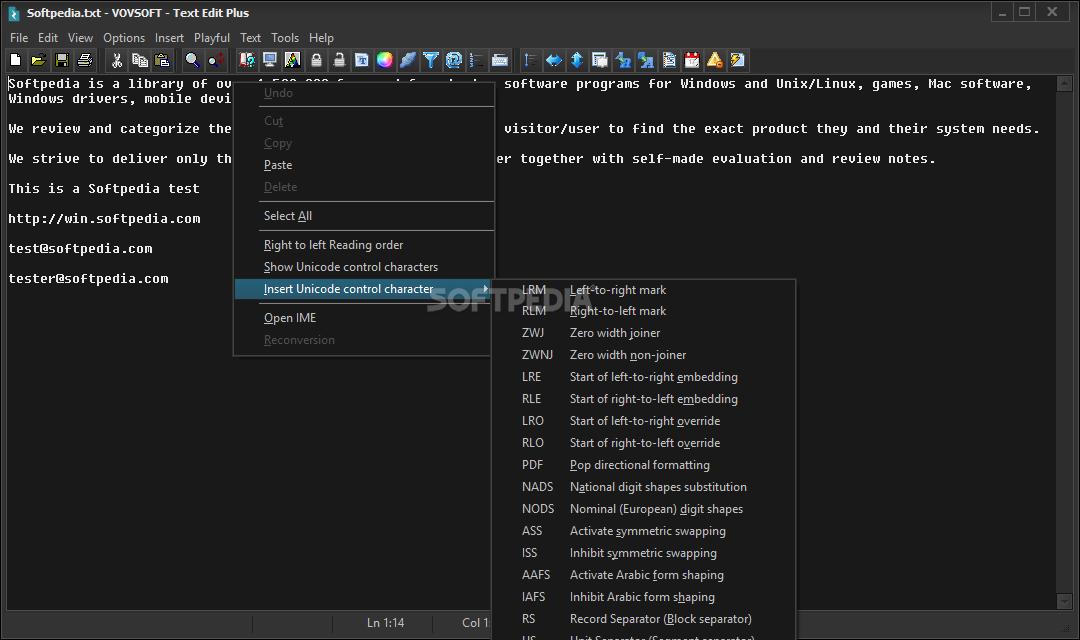Open the View menu

pyautogui.click(x=80, y=38)
